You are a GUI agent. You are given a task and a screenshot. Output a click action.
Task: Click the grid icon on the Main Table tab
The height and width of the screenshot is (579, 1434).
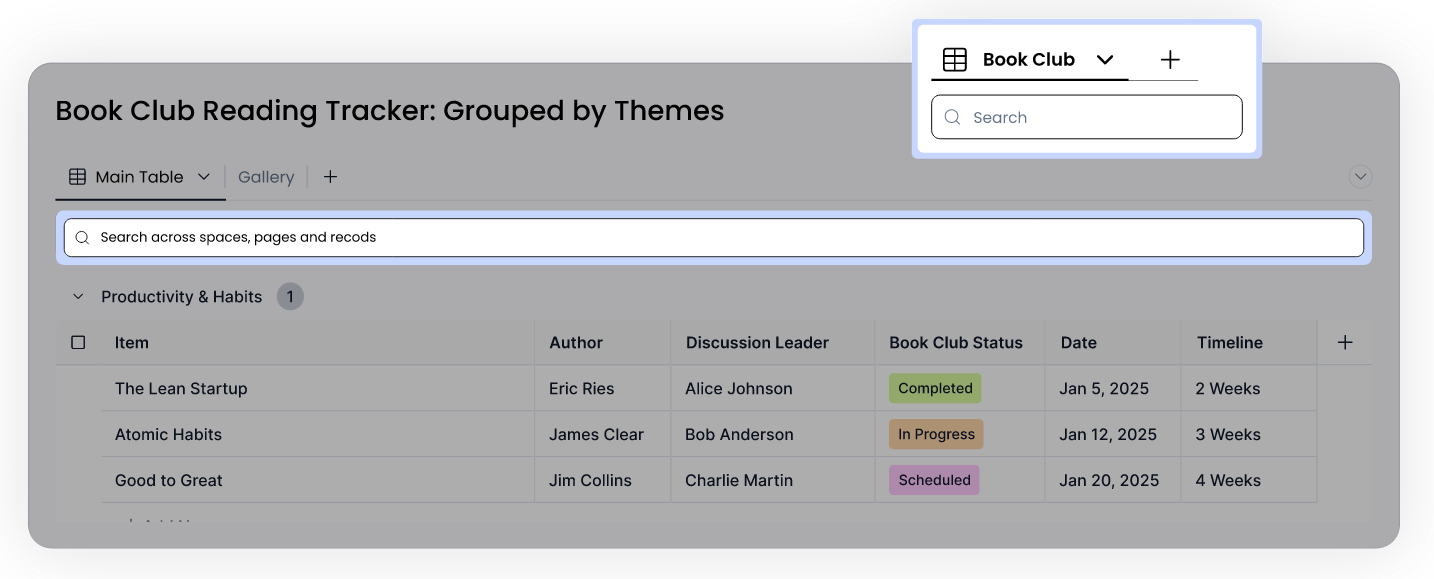[x=77, y=177]
